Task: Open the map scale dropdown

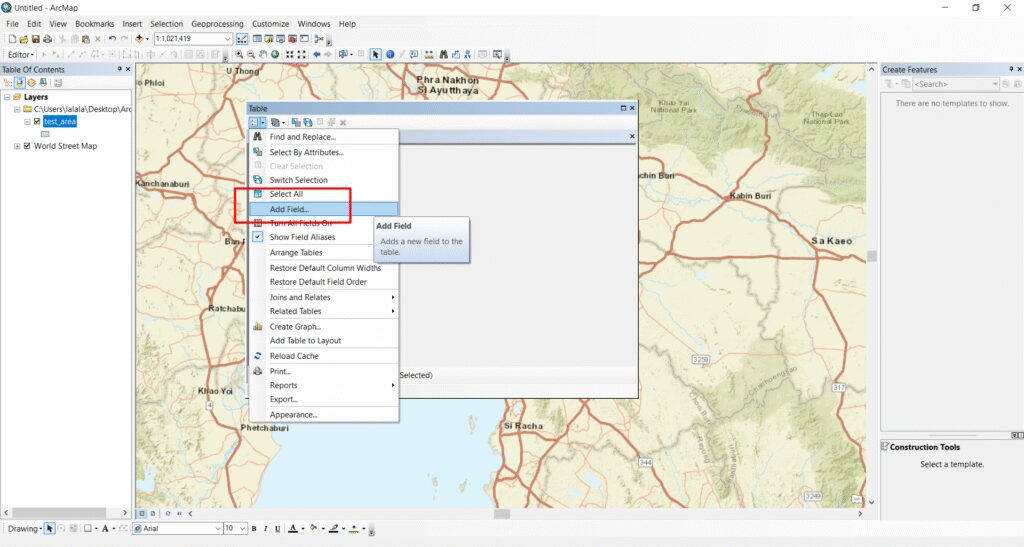Action: point(227,39)
